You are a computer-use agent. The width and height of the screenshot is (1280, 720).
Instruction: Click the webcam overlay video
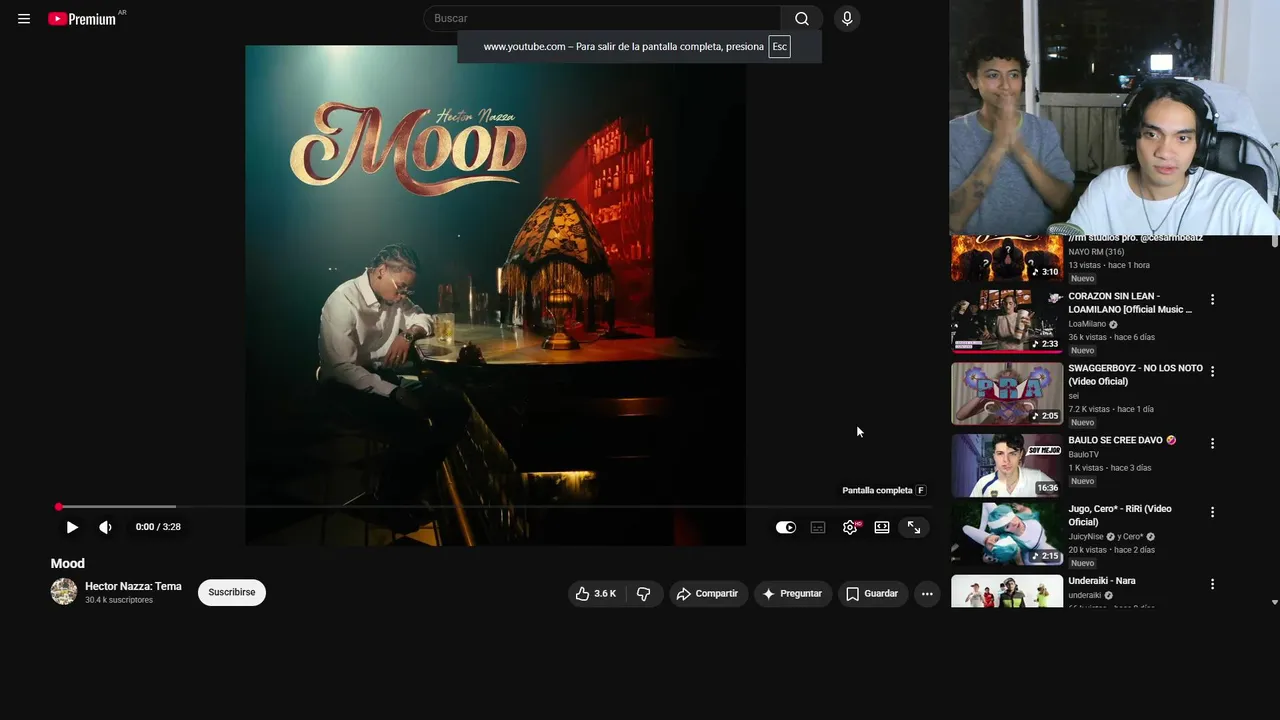pos(1114,117)
